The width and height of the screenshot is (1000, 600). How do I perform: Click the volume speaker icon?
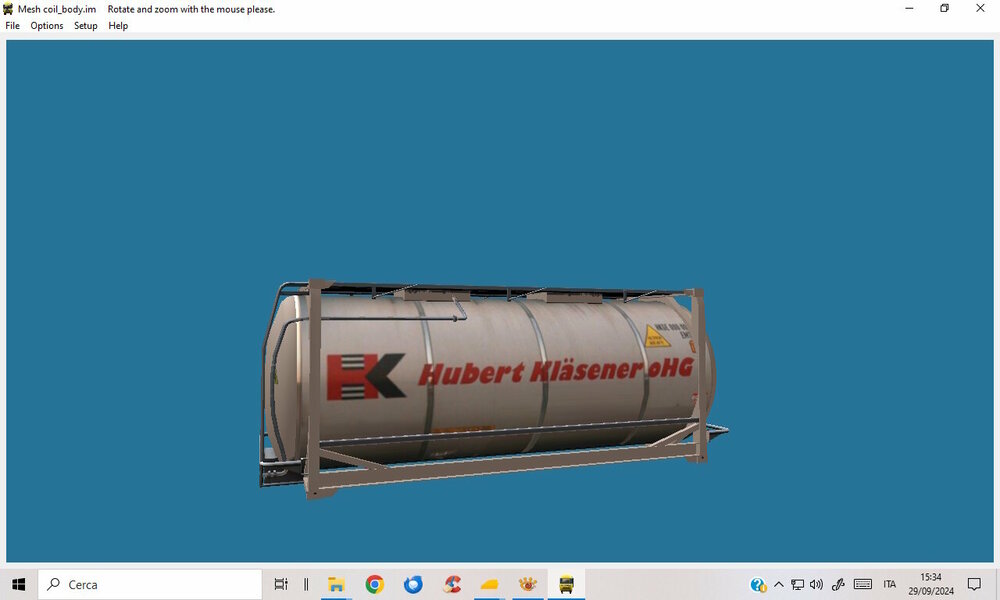(x=816, y=584)
